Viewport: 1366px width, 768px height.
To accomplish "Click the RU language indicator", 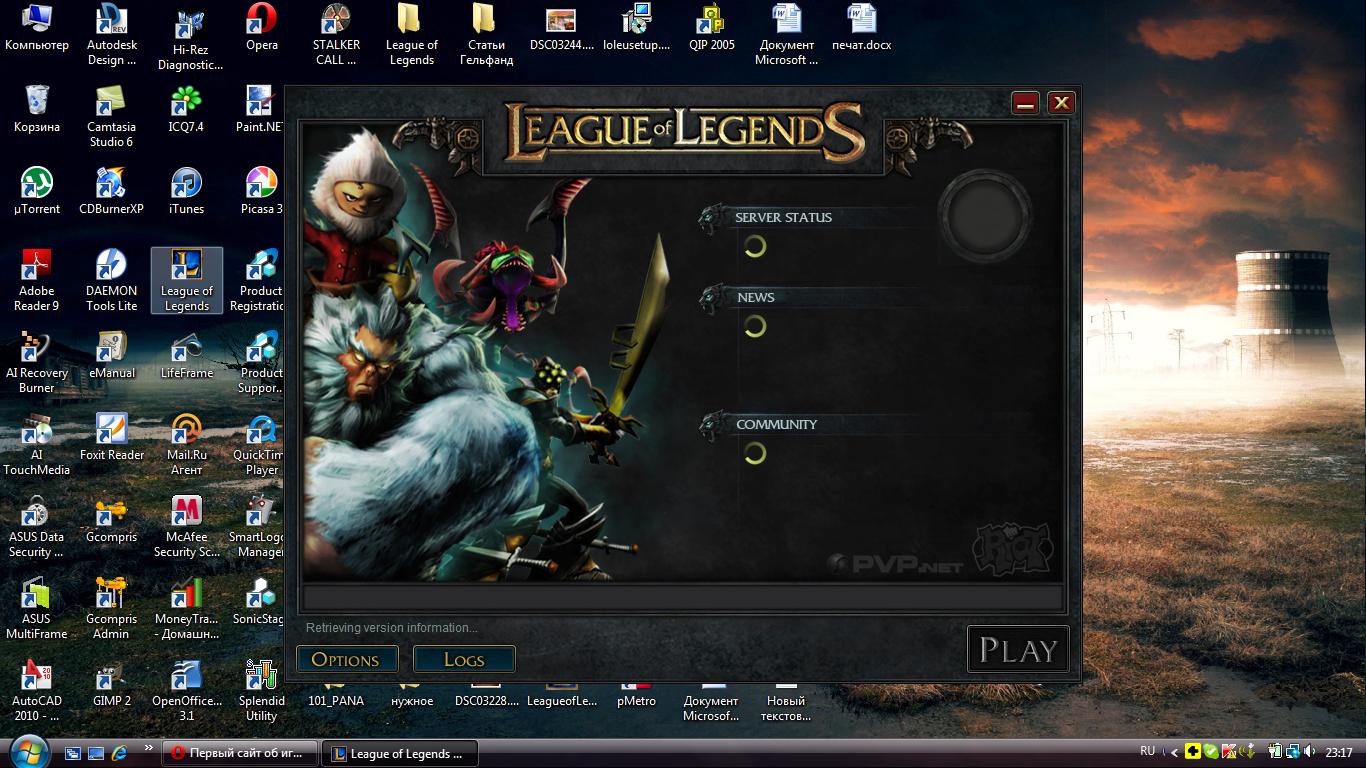I will 1147,751.
